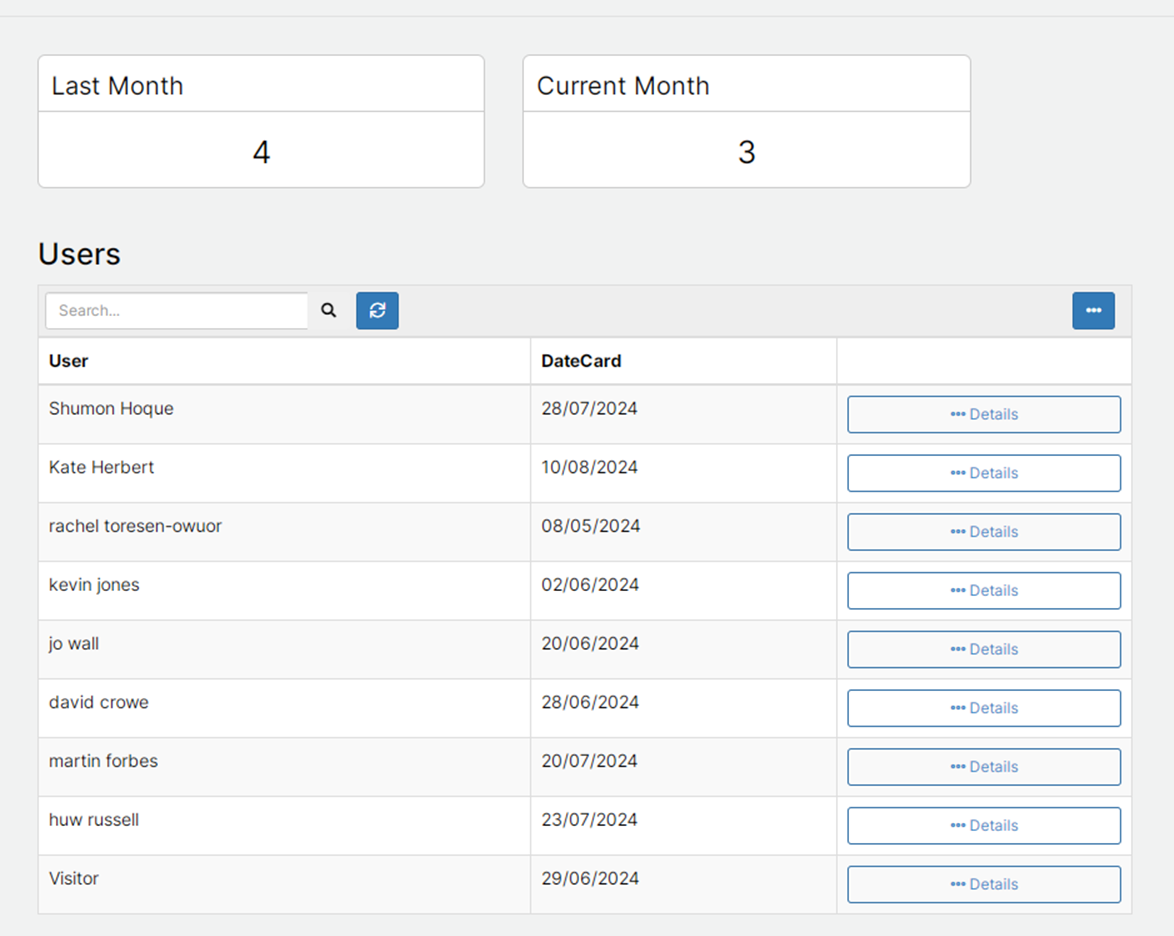Click the date 20/07/2024

coord(589,762)
